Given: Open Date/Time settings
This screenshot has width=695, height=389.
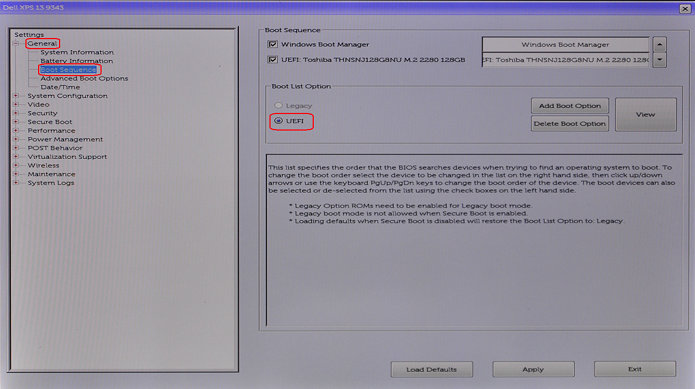Looking at the screenshot, I should (x=60, y=87).
